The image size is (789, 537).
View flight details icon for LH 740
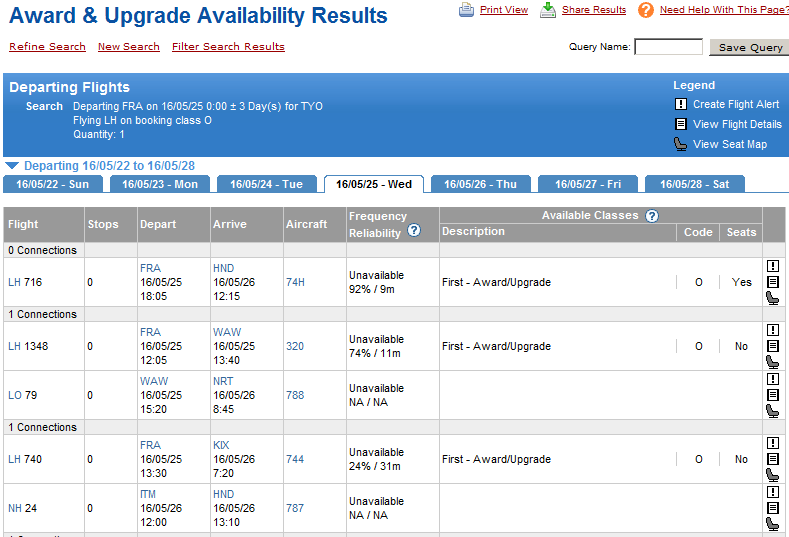coord(773,459)
